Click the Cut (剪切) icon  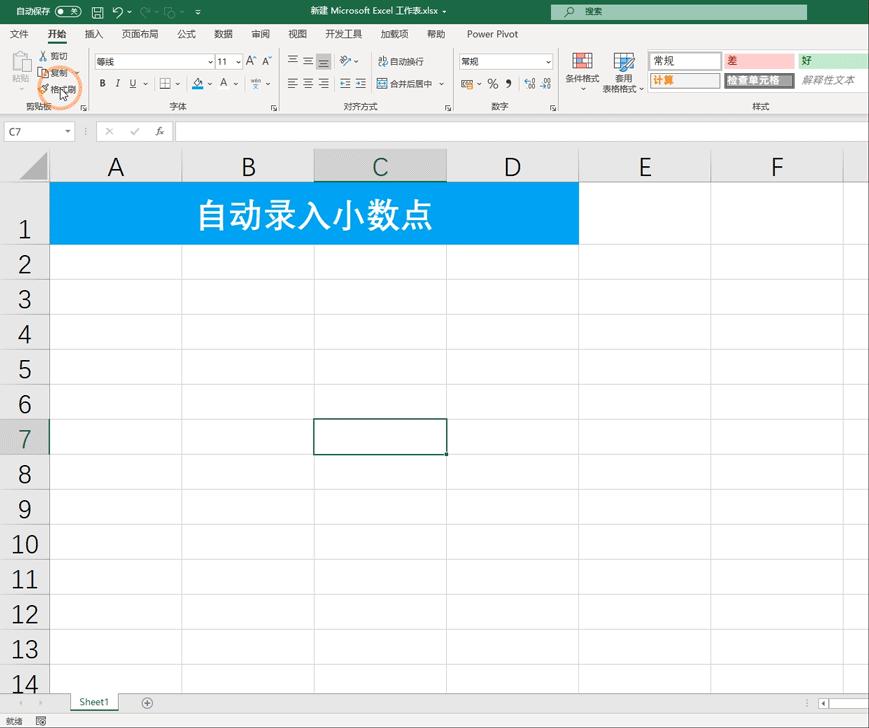click(53, 56)
